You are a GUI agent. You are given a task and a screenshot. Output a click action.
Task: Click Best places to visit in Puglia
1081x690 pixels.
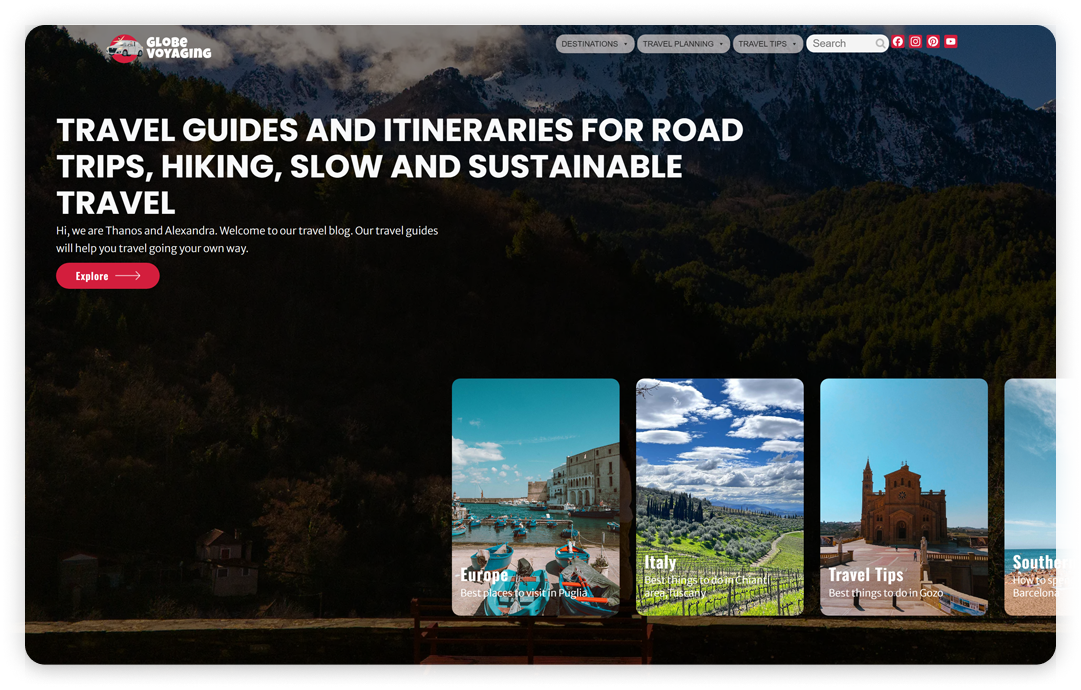pos(523,593)
